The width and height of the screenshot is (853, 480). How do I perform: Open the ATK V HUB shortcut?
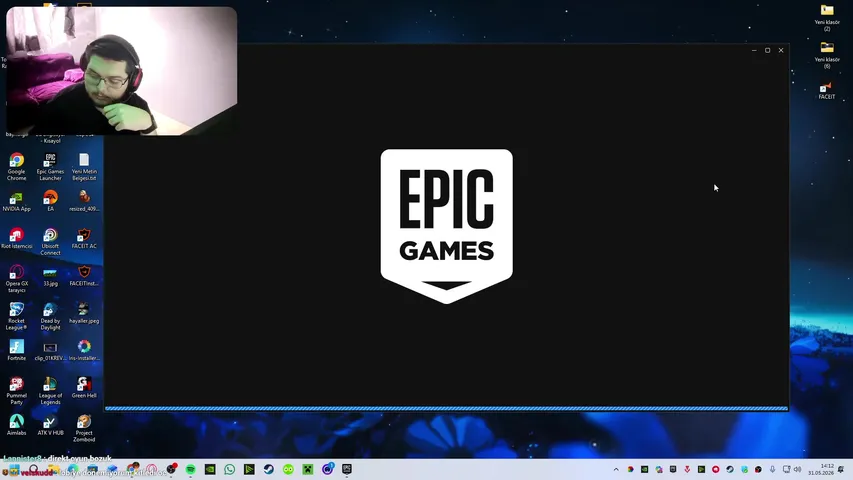pyautogui.click(x=50, y=425)
